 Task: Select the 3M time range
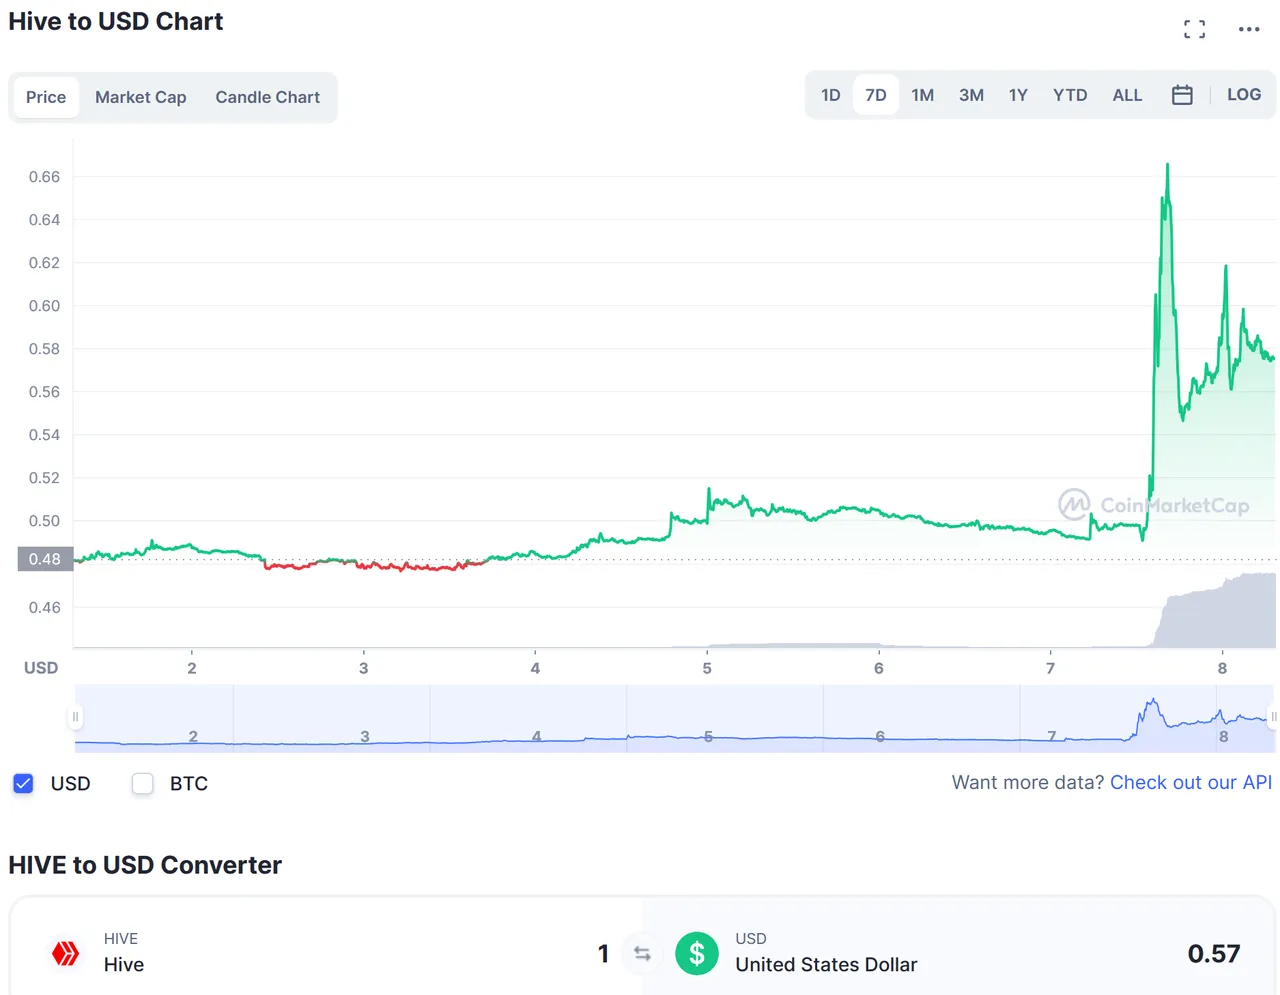pyautogui.click(x=972, y=95)
